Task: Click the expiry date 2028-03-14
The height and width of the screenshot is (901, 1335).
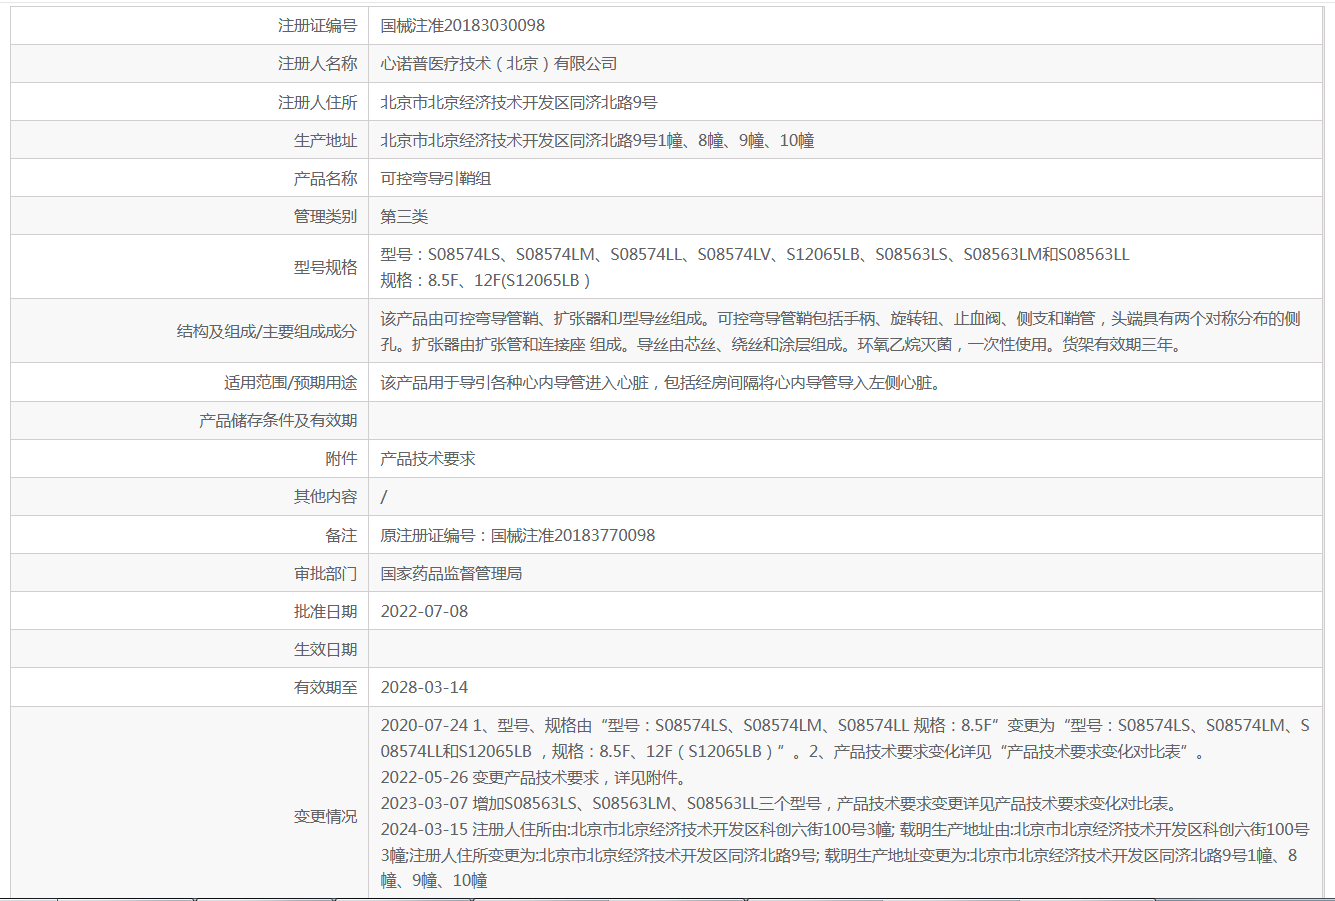Action: [x=424, y=687]
